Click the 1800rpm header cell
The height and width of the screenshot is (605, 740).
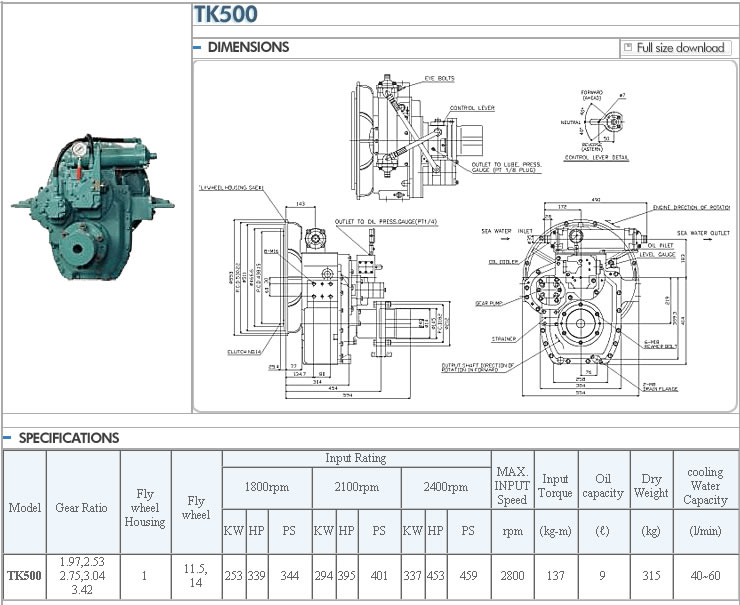click(267, 487)
